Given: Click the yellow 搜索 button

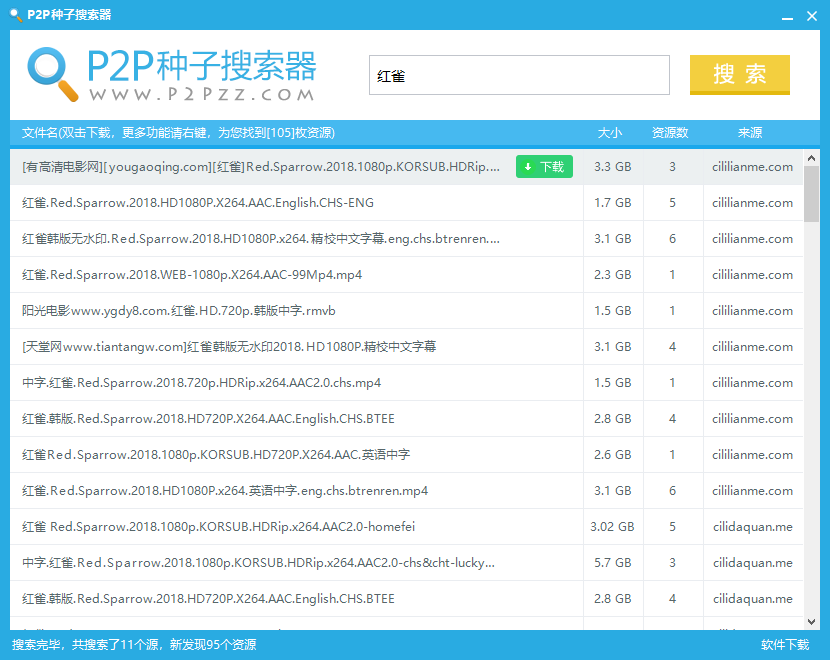Looking at the screenshot, I should [x=739, y=75].
